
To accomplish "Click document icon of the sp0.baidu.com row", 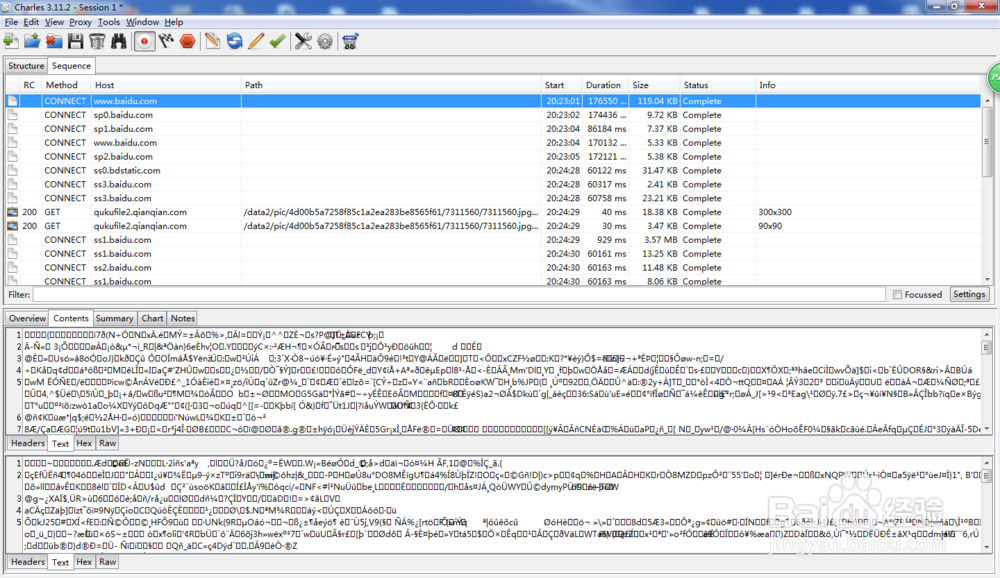I will point(12,115).
